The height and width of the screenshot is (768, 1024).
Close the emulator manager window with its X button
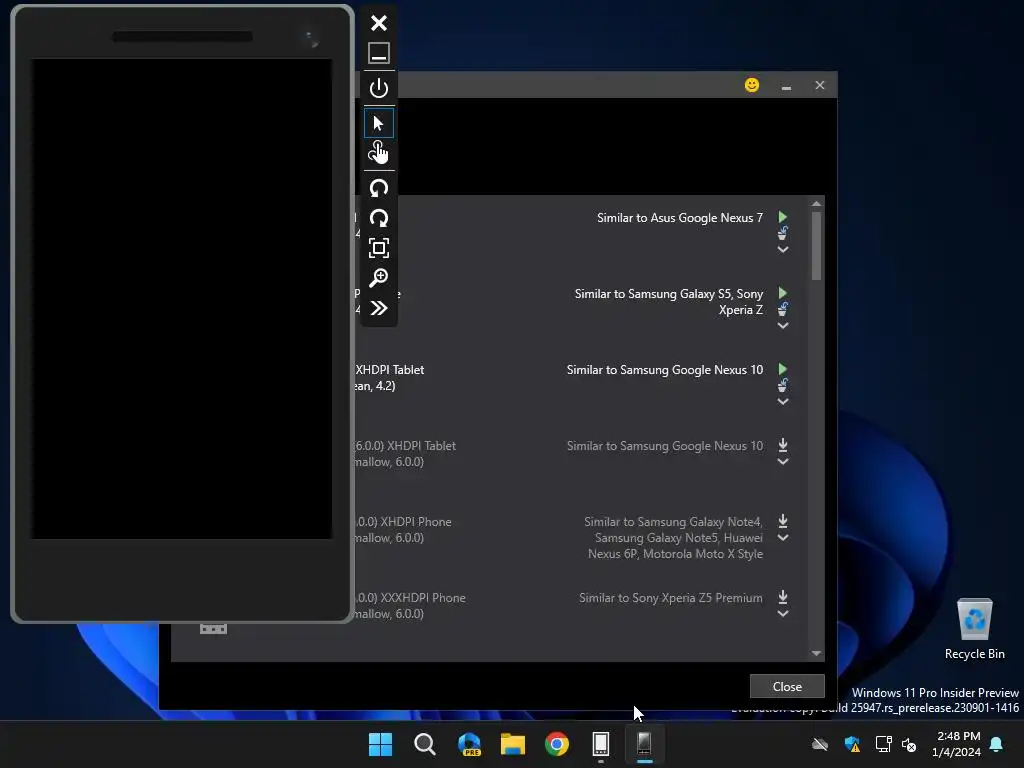pos(820,85)
